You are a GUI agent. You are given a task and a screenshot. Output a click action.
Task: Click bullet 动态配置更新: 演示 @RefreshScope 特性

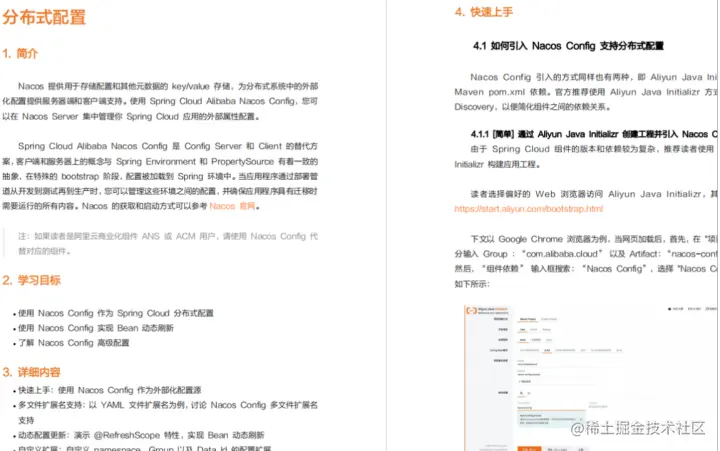(x=141, y=435)
